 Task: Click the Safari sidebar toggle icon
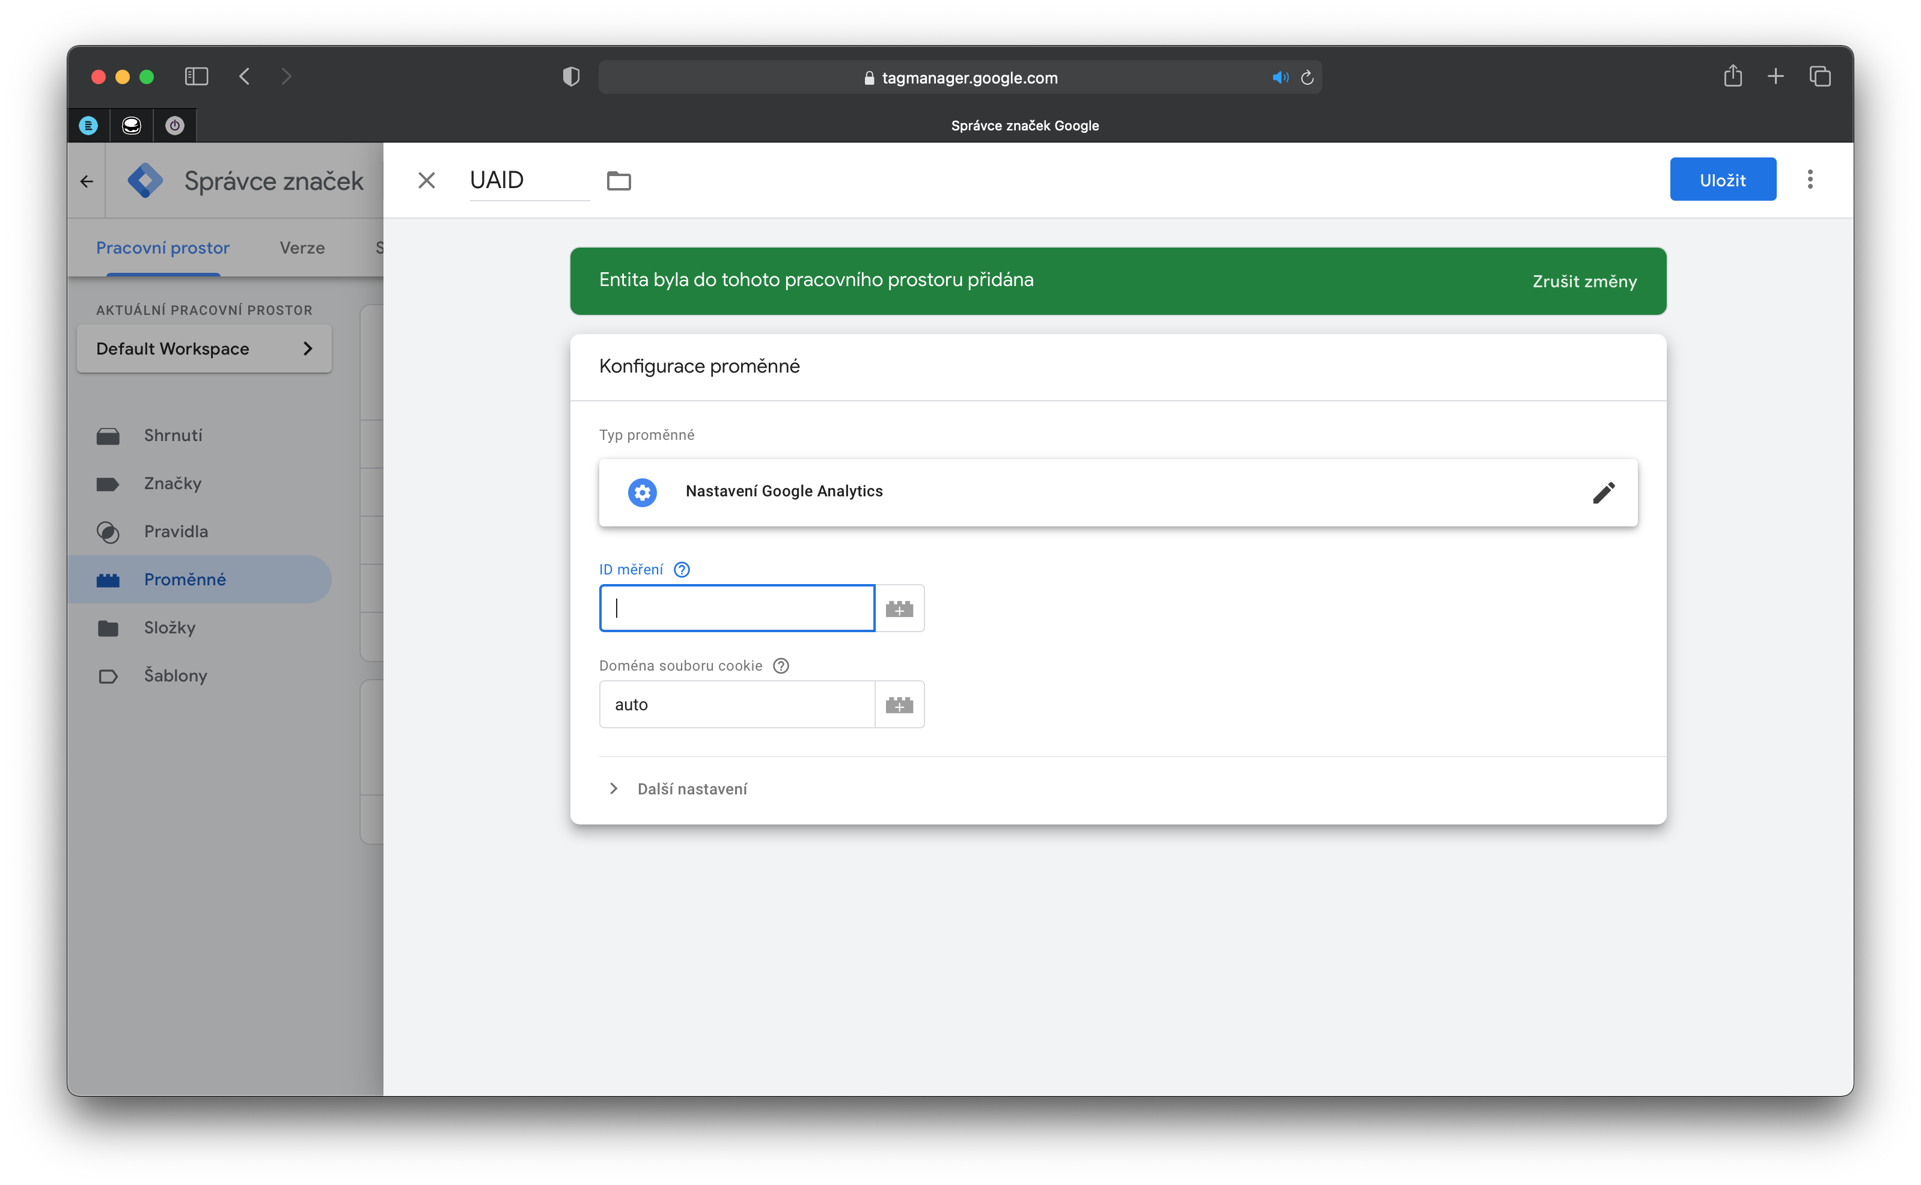coord(196,76)
